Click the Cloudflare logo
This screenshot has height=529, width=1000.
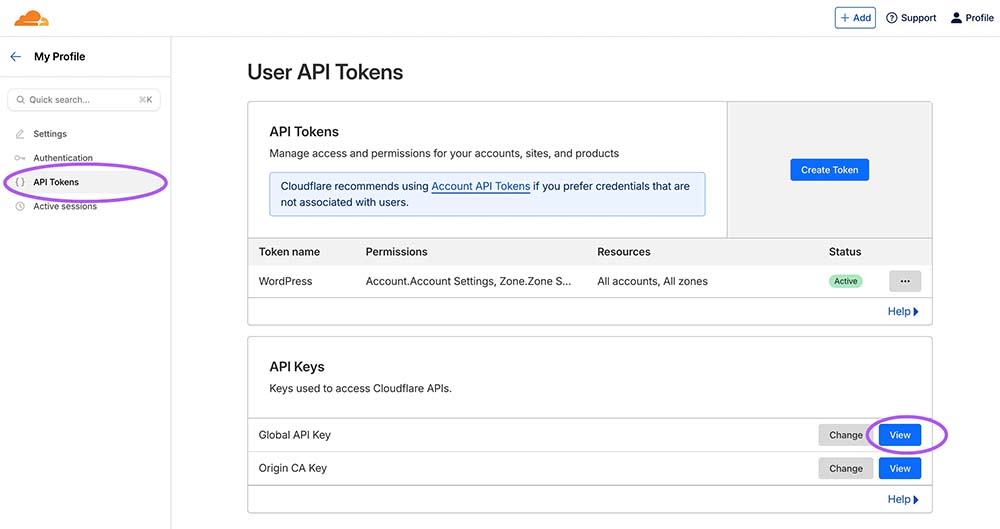point(31,18)
